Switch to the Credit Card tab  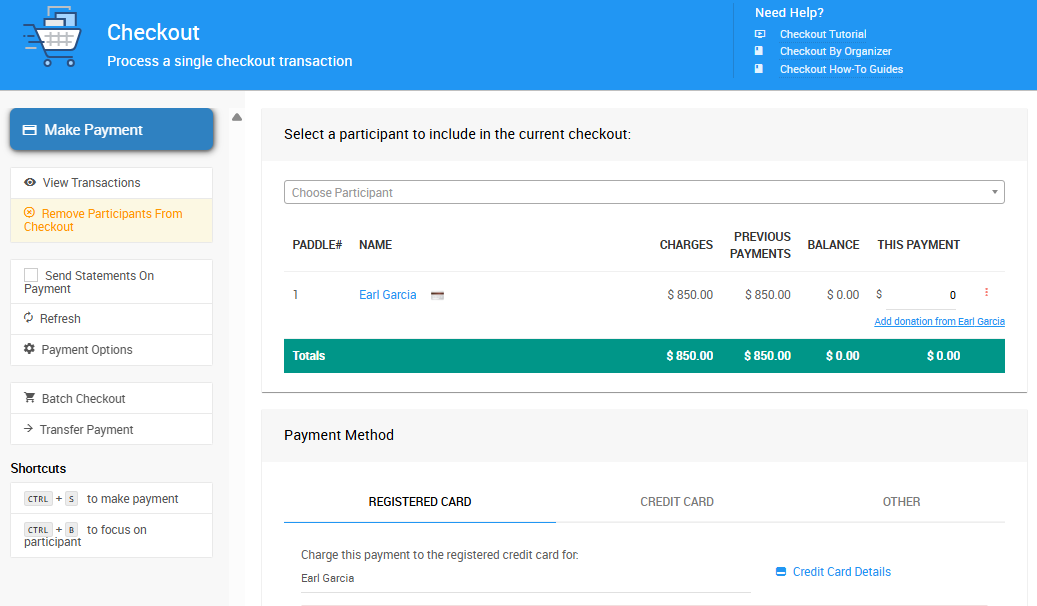click(x=677, y=501)
